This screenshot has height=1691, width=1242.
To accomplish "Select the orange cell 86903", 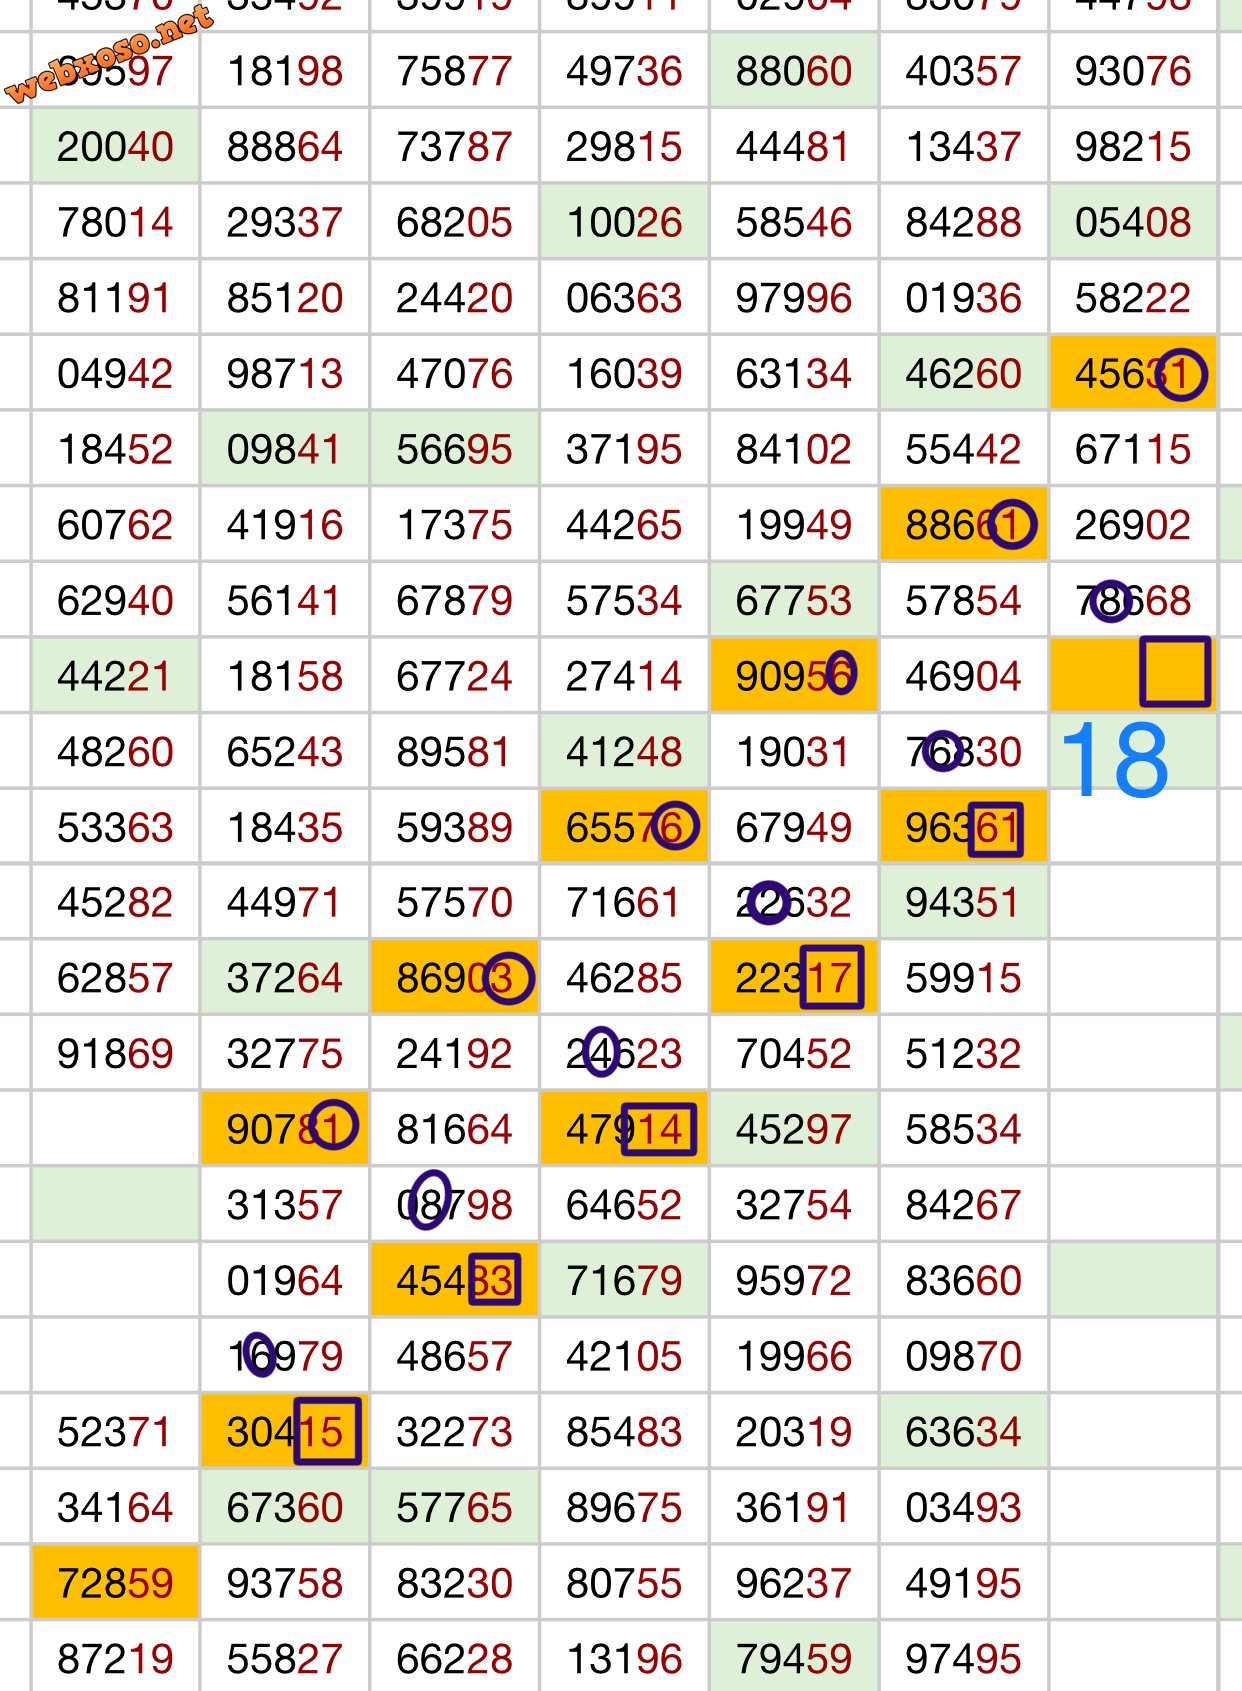I will pyautogui.click(x=454, y=979).
